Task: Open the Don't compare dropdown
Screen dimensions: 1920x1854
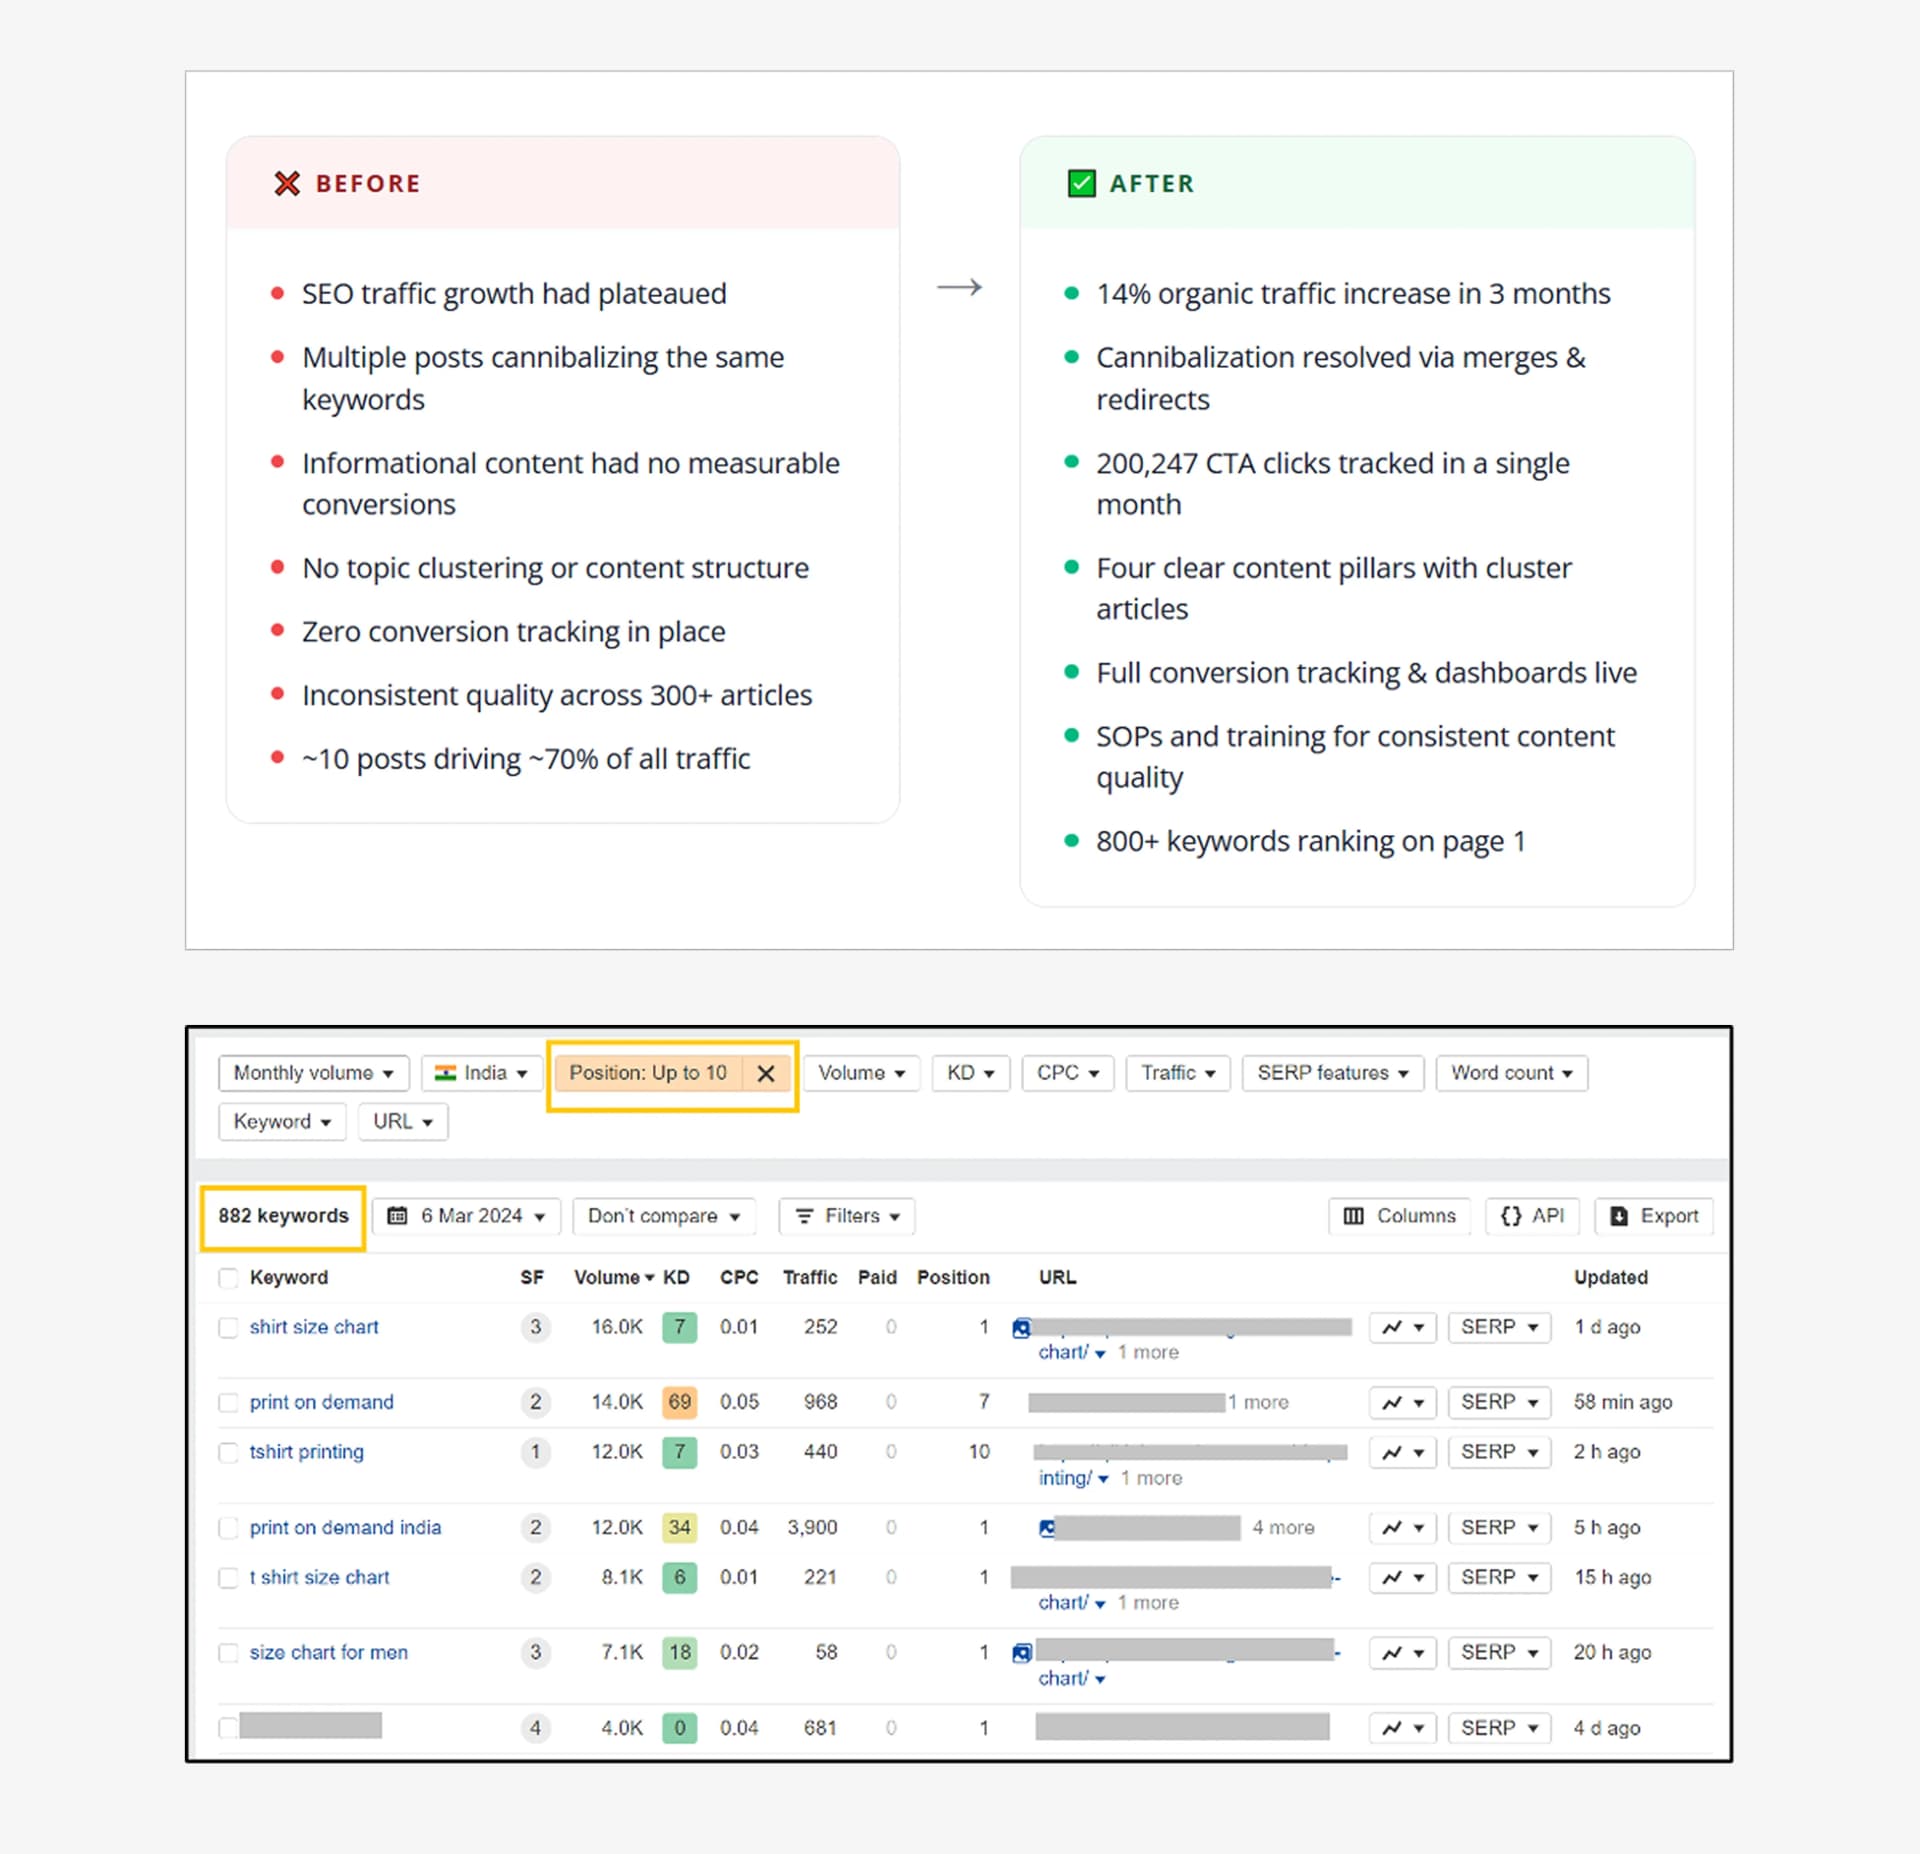Action: [x=663, y=1216]
